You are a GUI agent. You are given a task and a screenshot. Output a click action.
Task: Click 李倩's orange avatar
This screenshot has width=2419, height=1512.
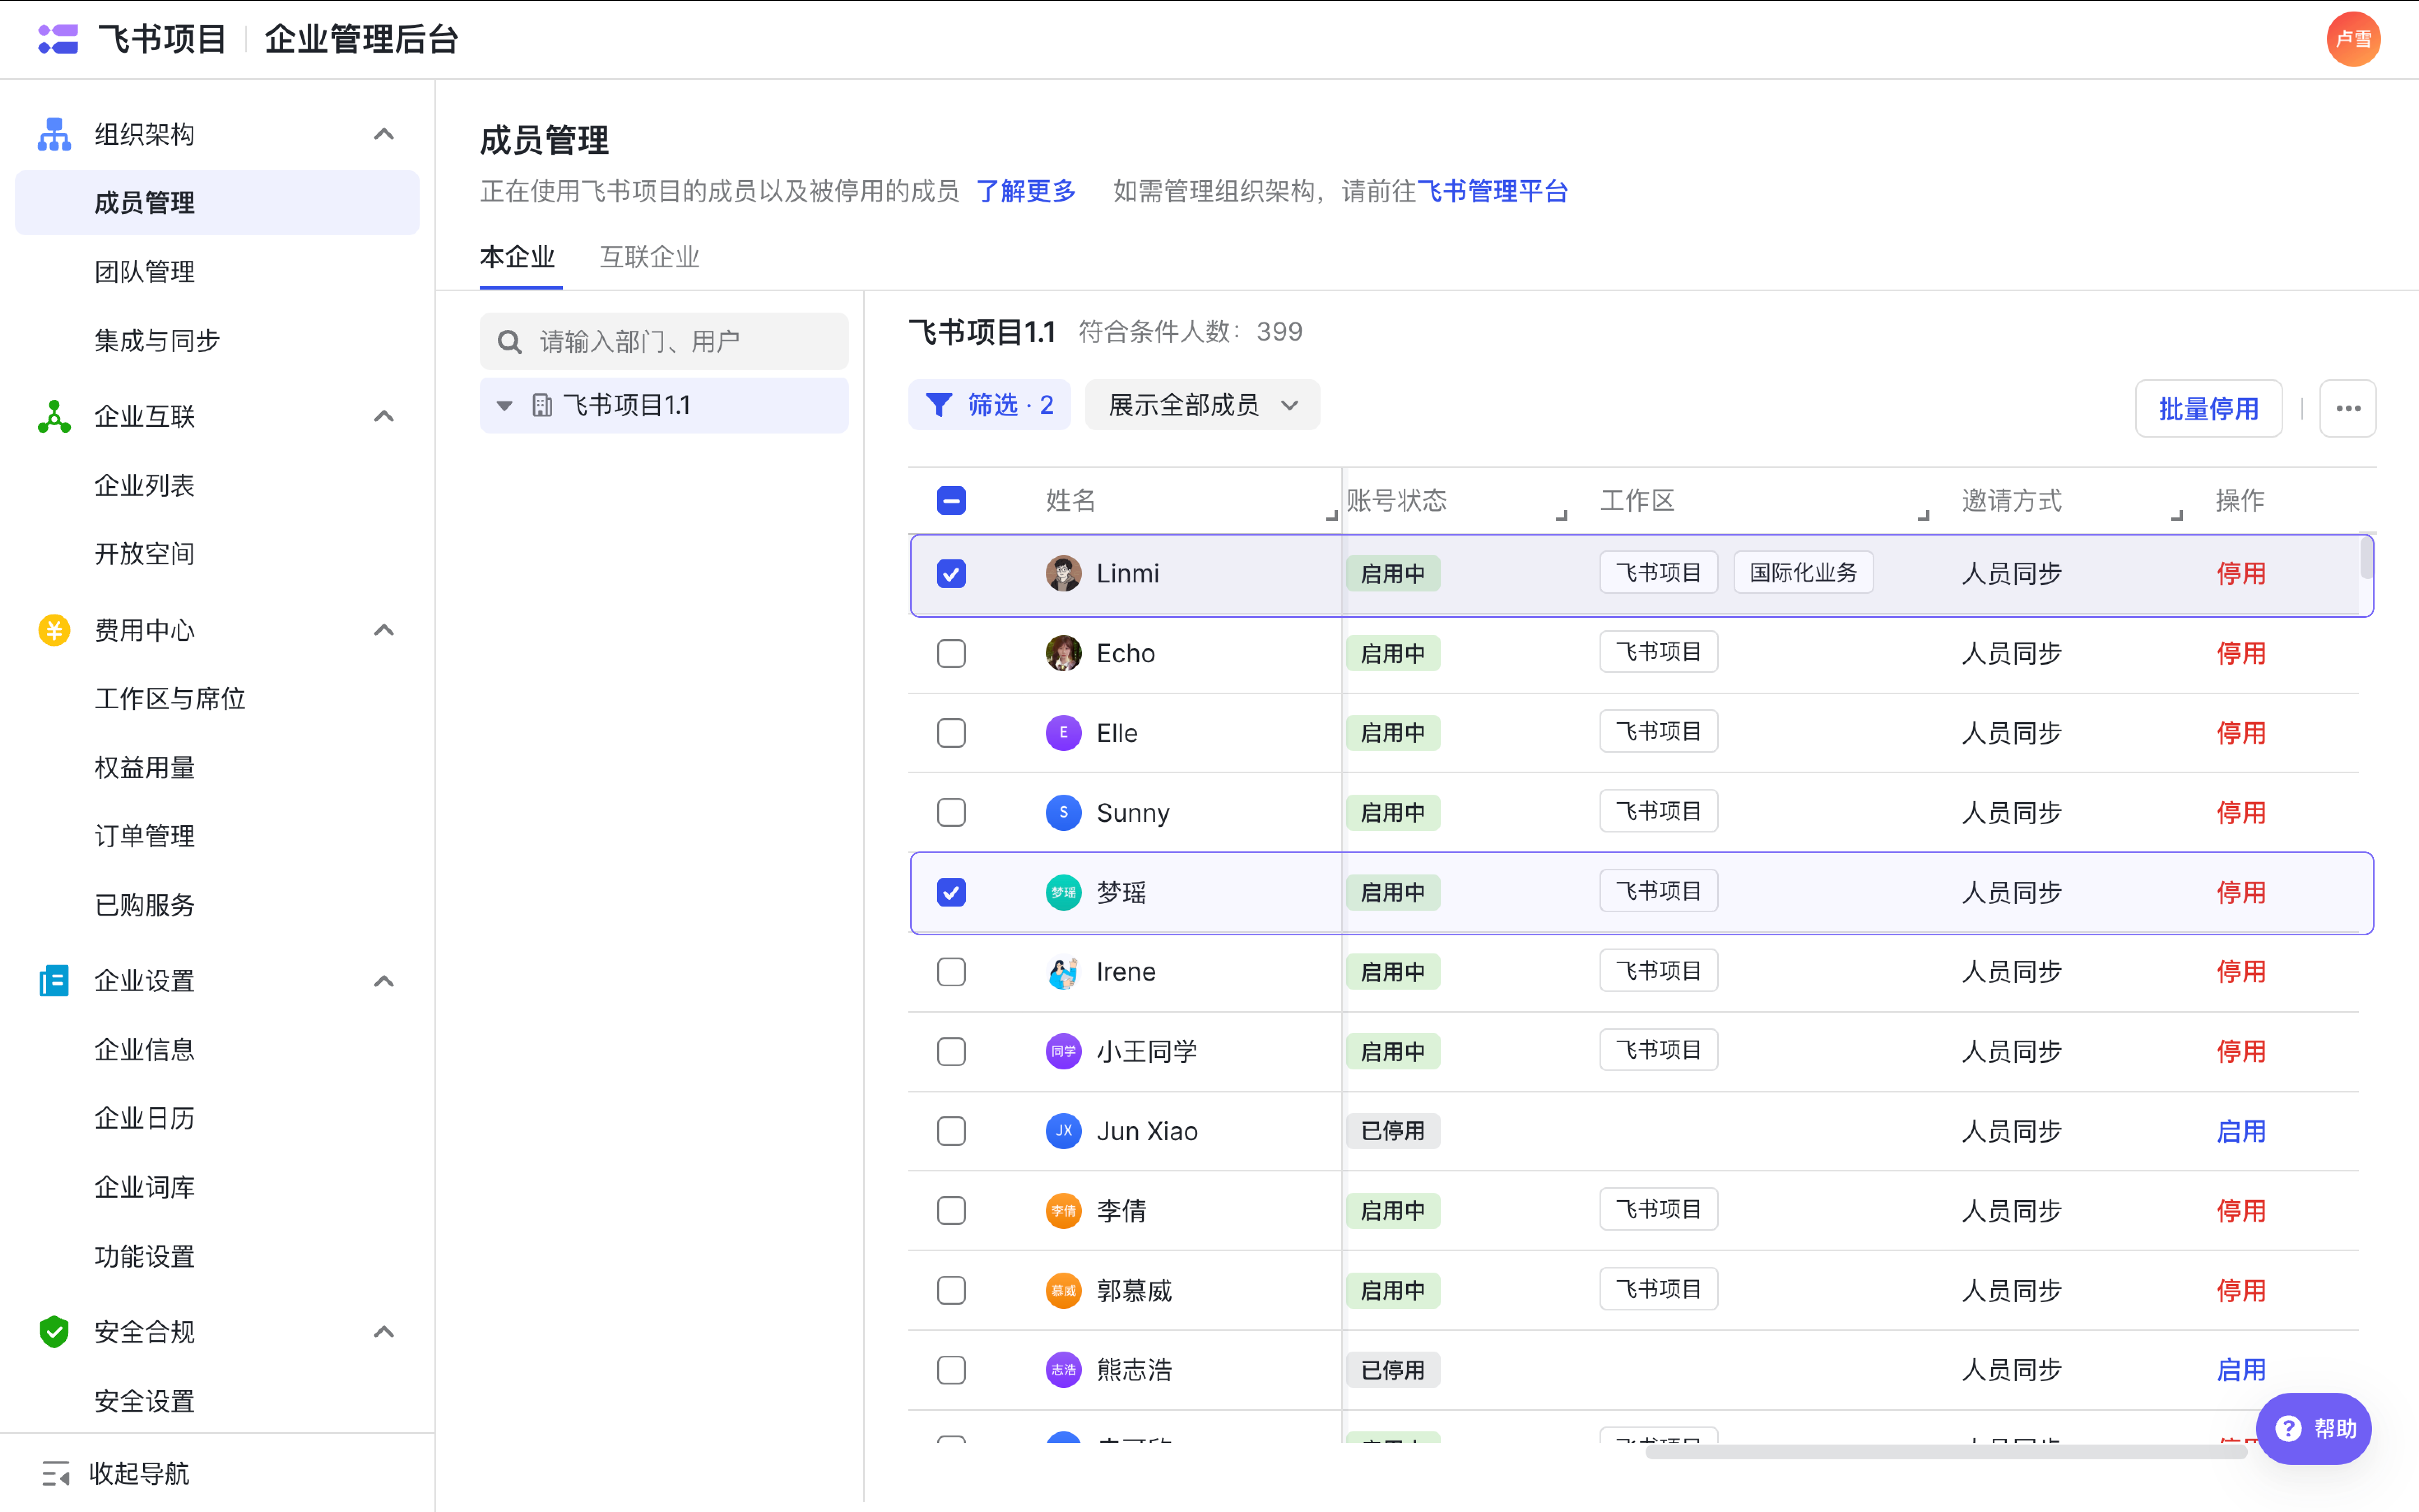pos(1063,1211)
